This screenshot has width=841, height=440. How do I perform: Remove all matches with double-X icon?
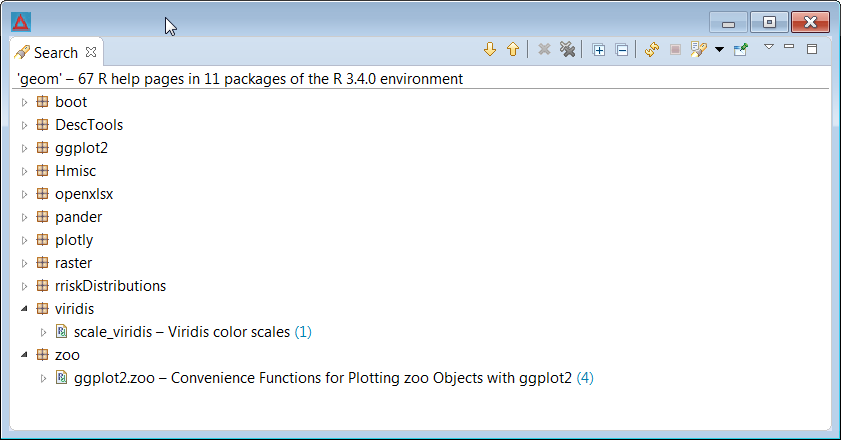(567, 50)
